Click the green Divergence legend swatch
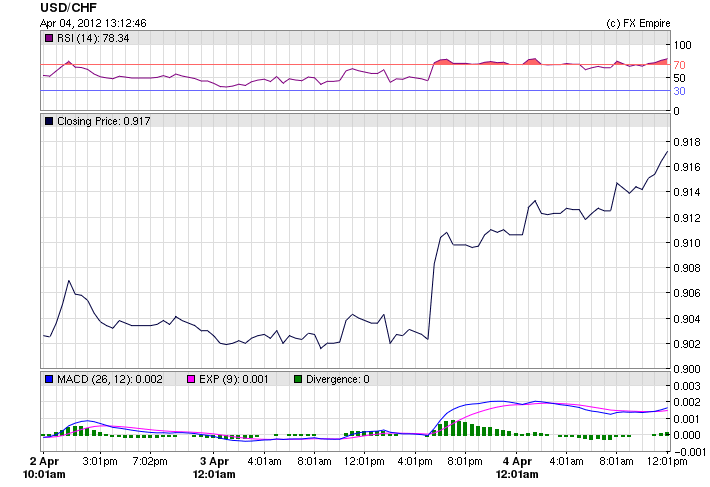 point(298,379)
